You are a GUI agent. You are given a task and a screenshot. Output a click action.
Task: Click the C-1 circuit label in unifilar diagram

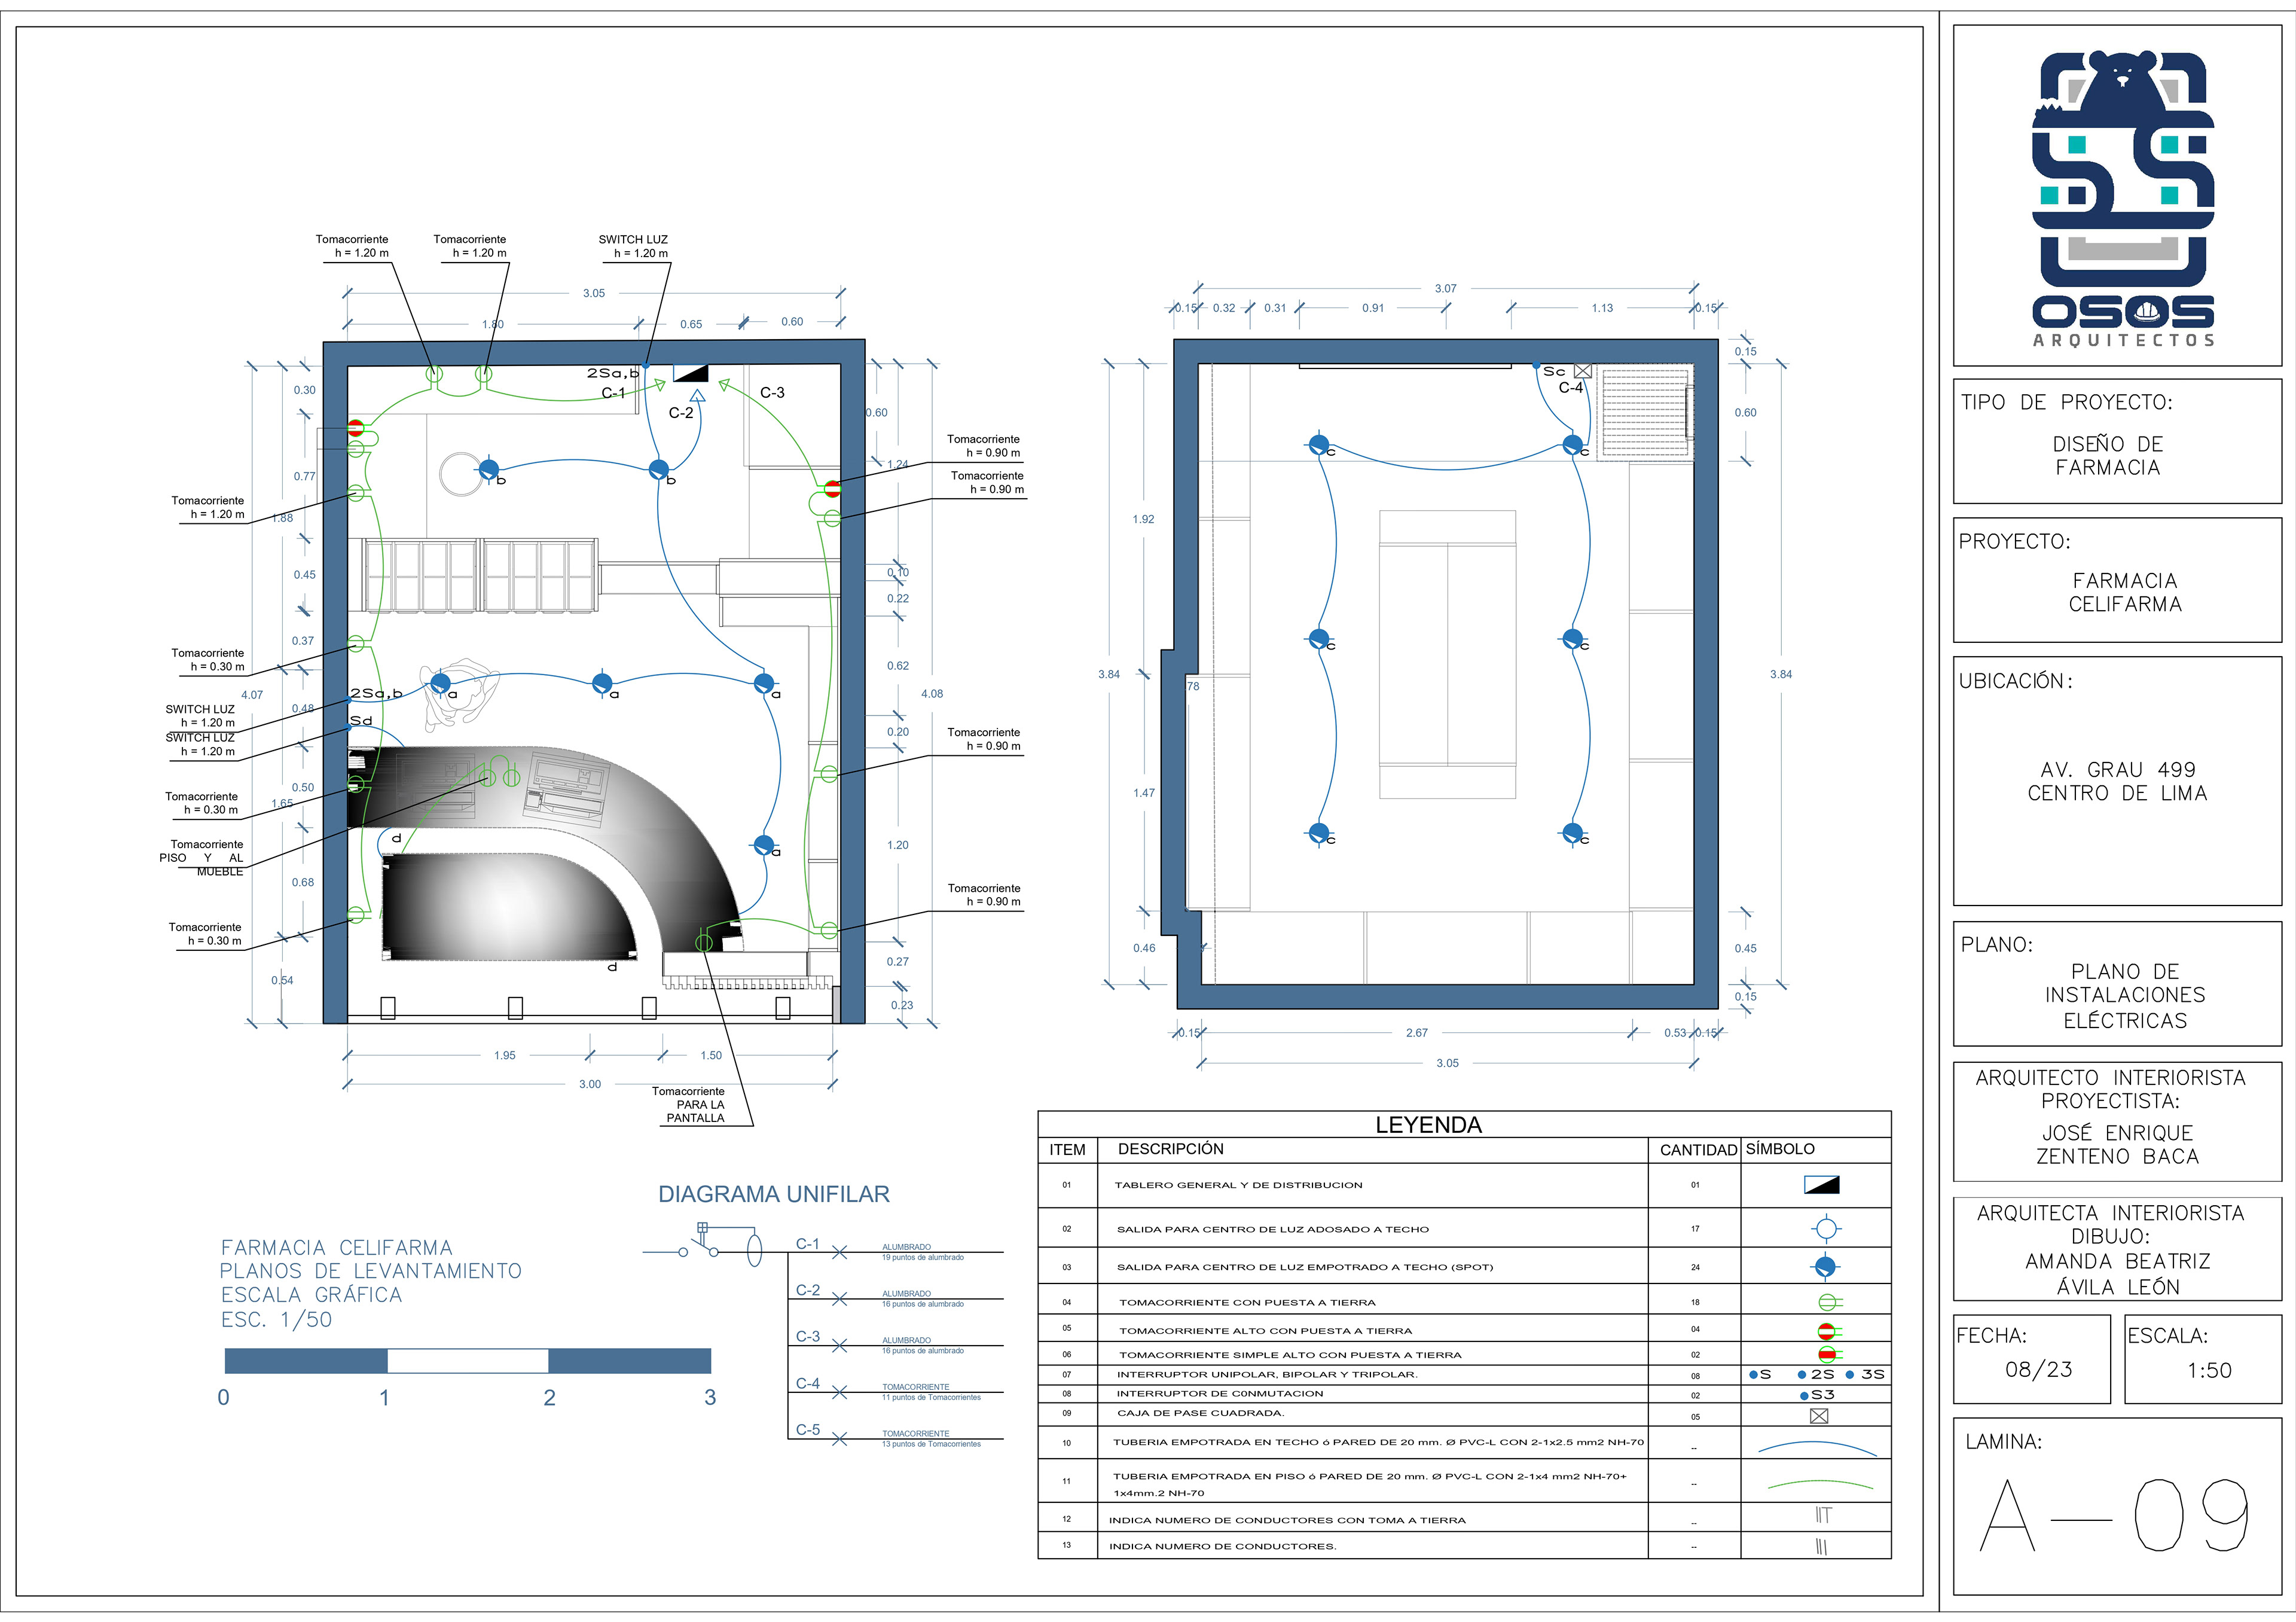(x=807, y=1244)
